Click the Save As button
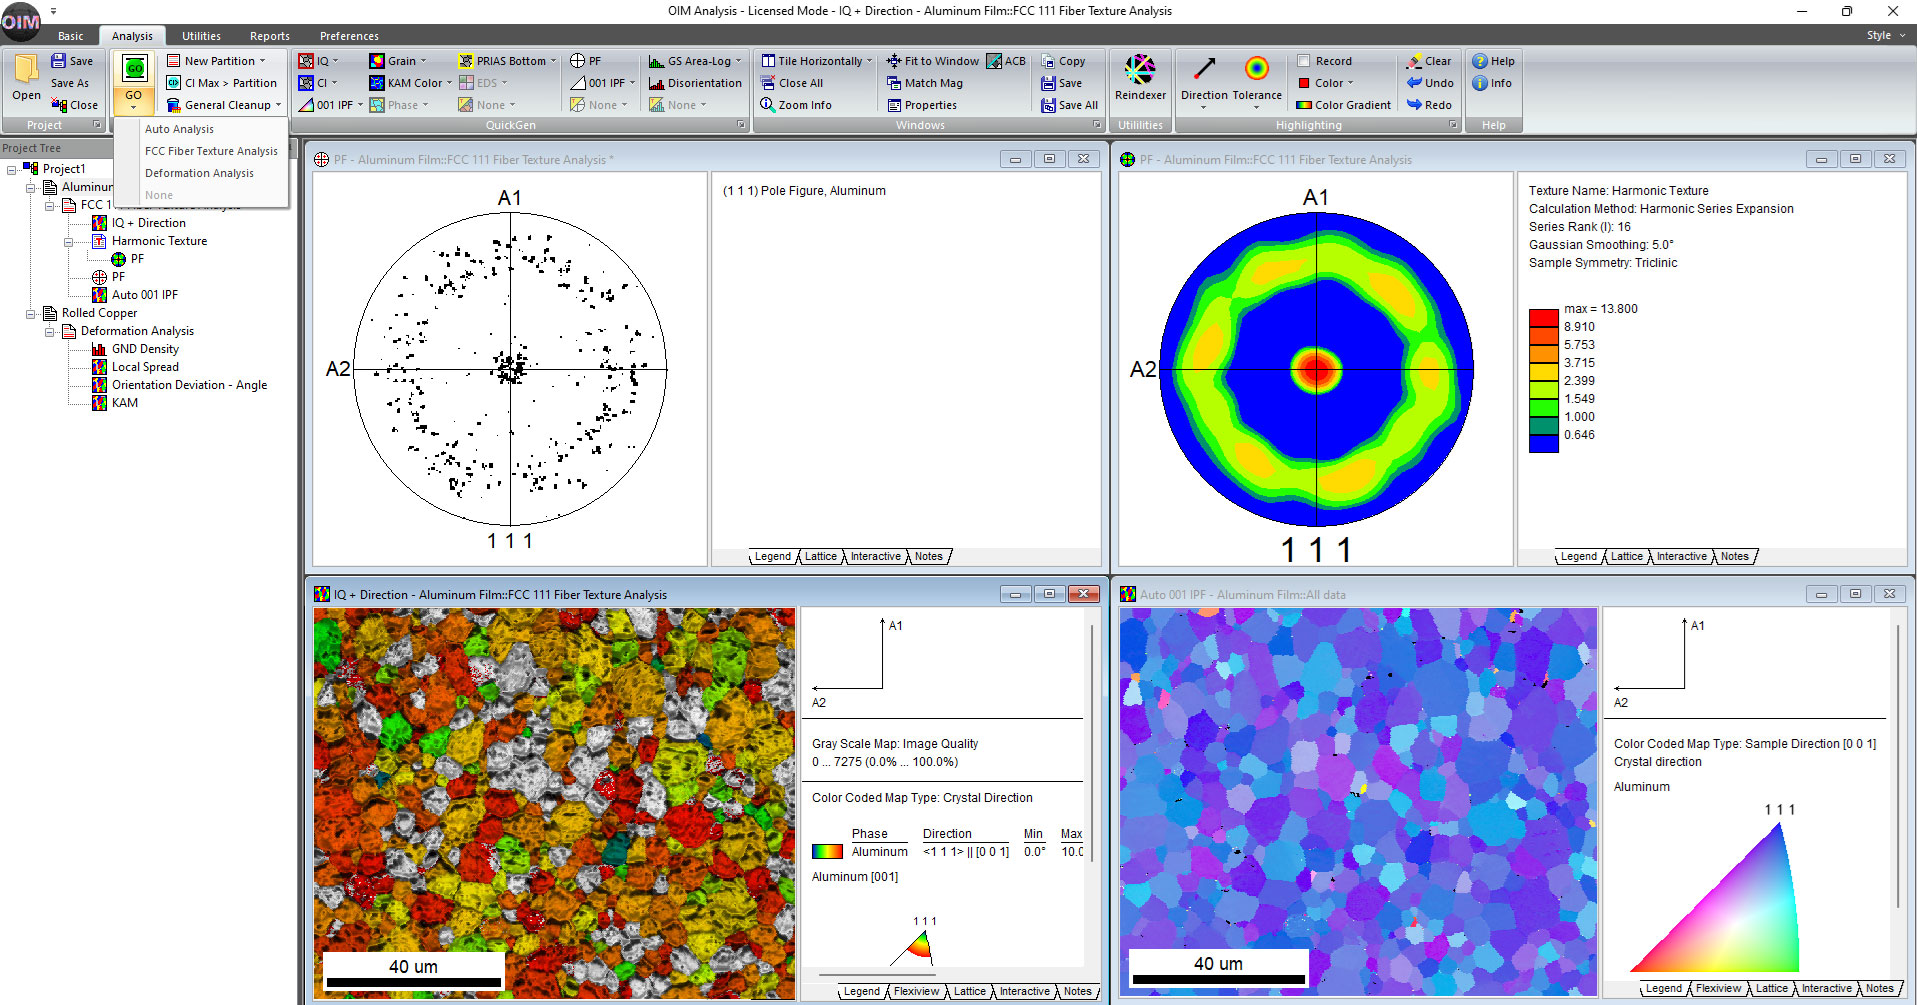 [70, 83]
